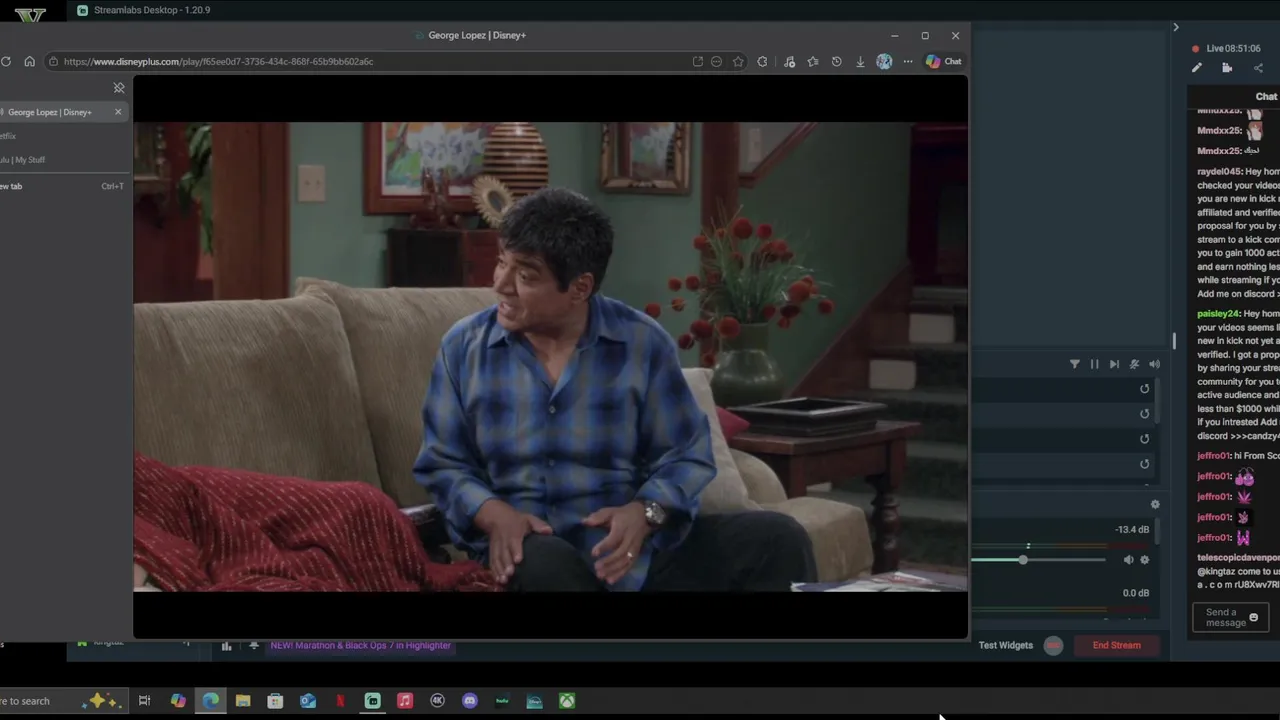Open link in app icon in address bar
This screenshot has width=1280, height=720.
(698, 62)
